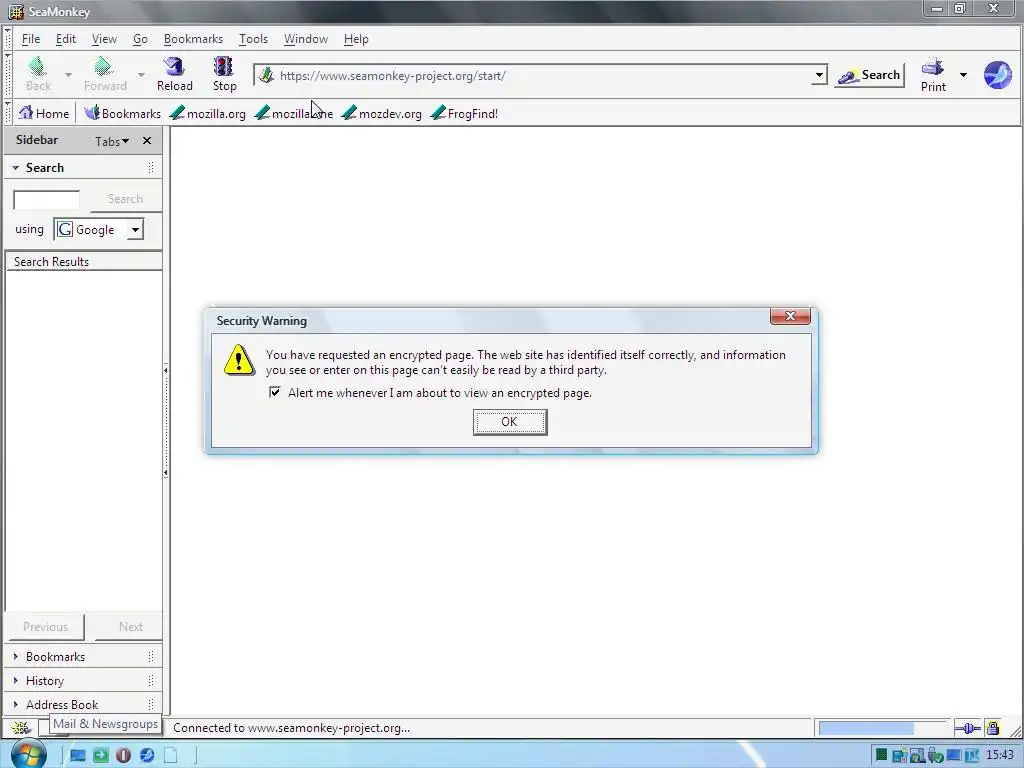Screen dimensions: 1024x768
Task: Click the Navigator icon in the status bar
Action: coord(21,727)
